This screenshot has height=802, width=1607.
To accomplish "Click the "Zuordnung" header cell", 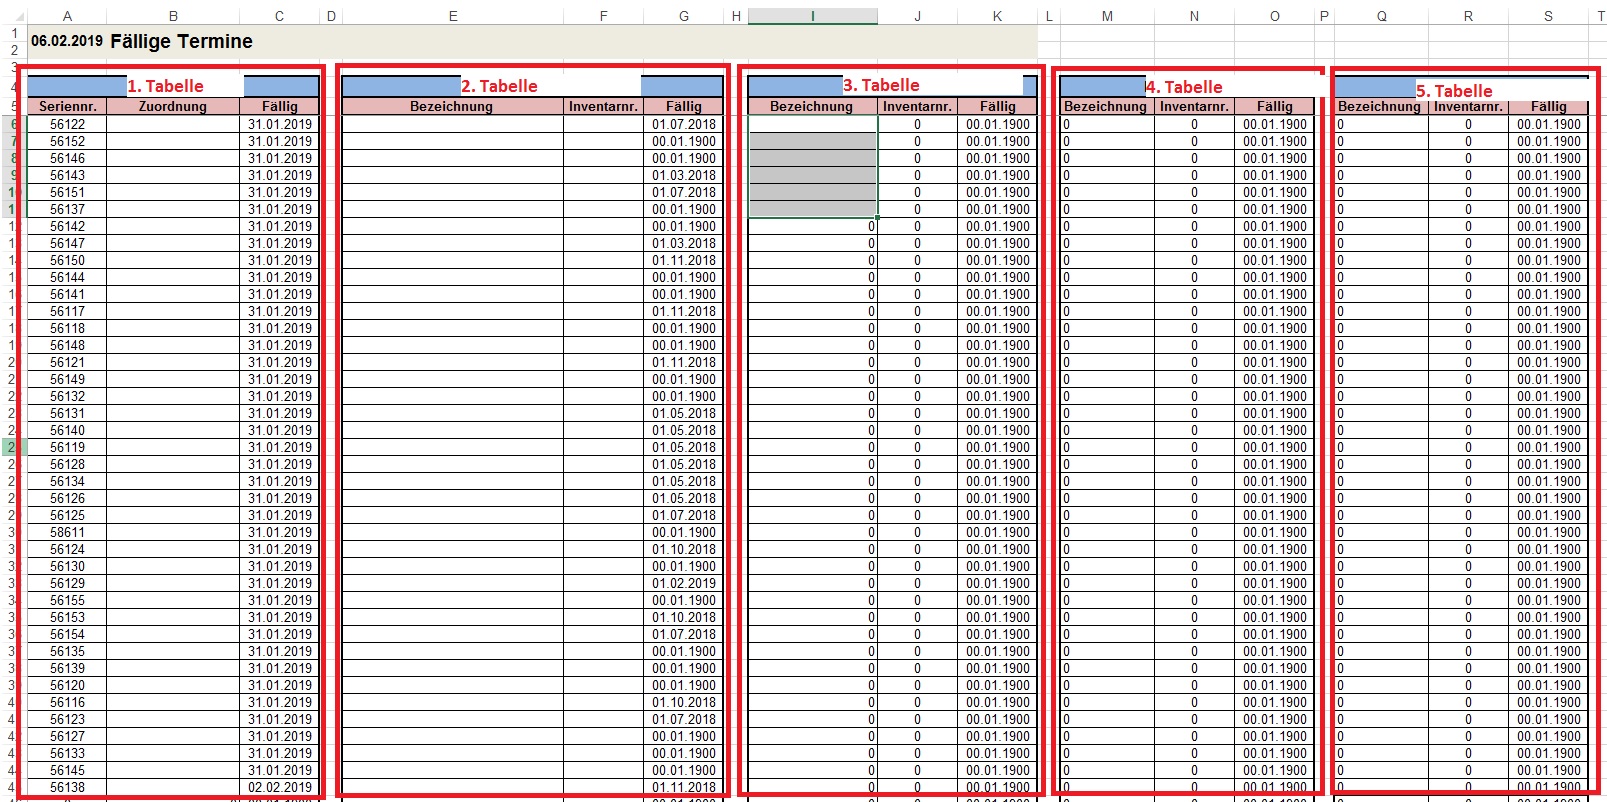I will click(x=173, y=106).
